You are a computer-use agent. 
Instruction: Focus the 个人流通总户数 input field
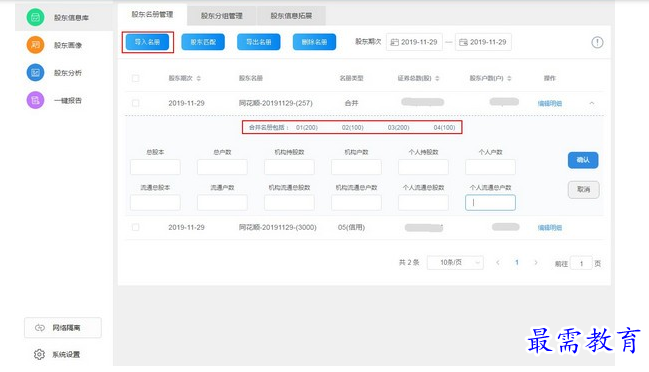[x=490, y=203]
